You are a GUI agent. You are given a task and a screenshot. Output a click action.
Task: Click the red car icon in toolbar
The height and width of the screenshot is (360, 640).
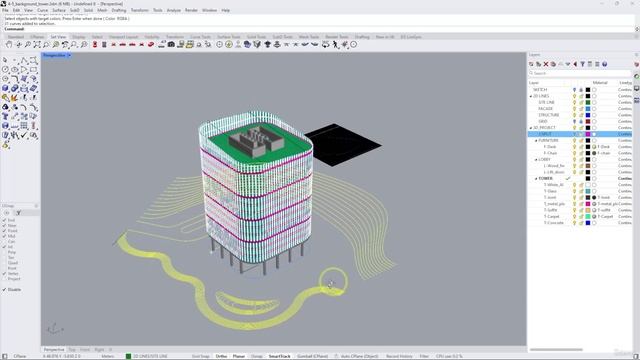(151, 44)
